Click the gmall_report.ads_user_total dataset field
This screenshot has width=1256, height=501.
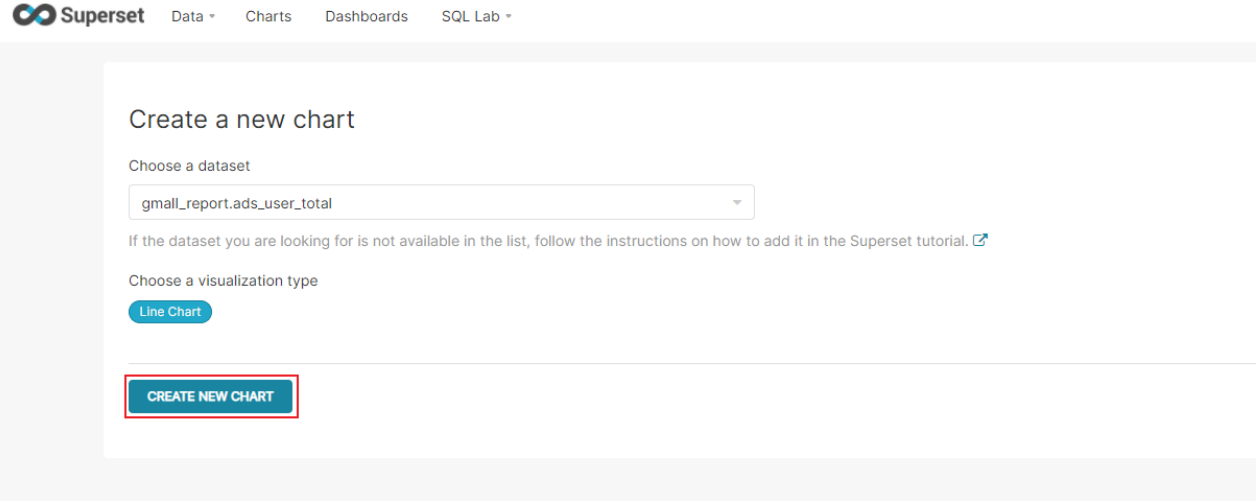click(x=441, y=202)
